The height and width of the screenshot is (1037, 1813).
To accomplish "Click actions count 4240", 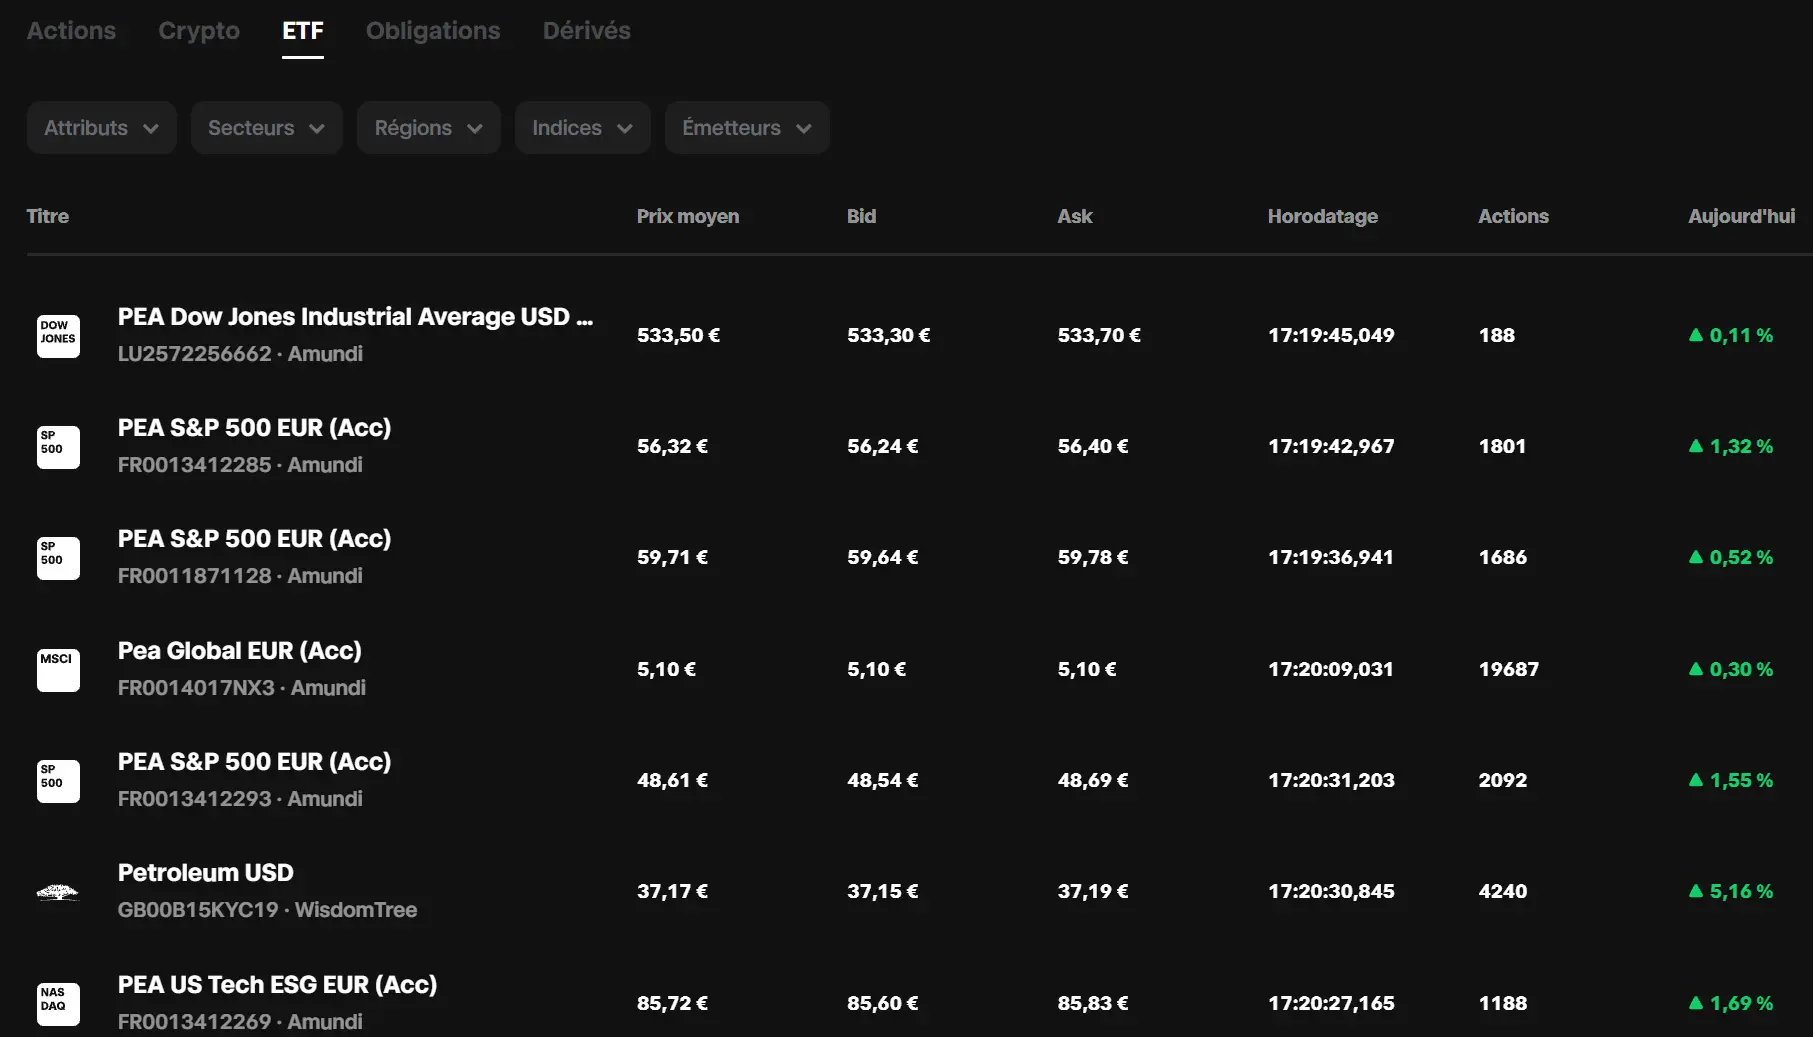I will click(1503, 891).
